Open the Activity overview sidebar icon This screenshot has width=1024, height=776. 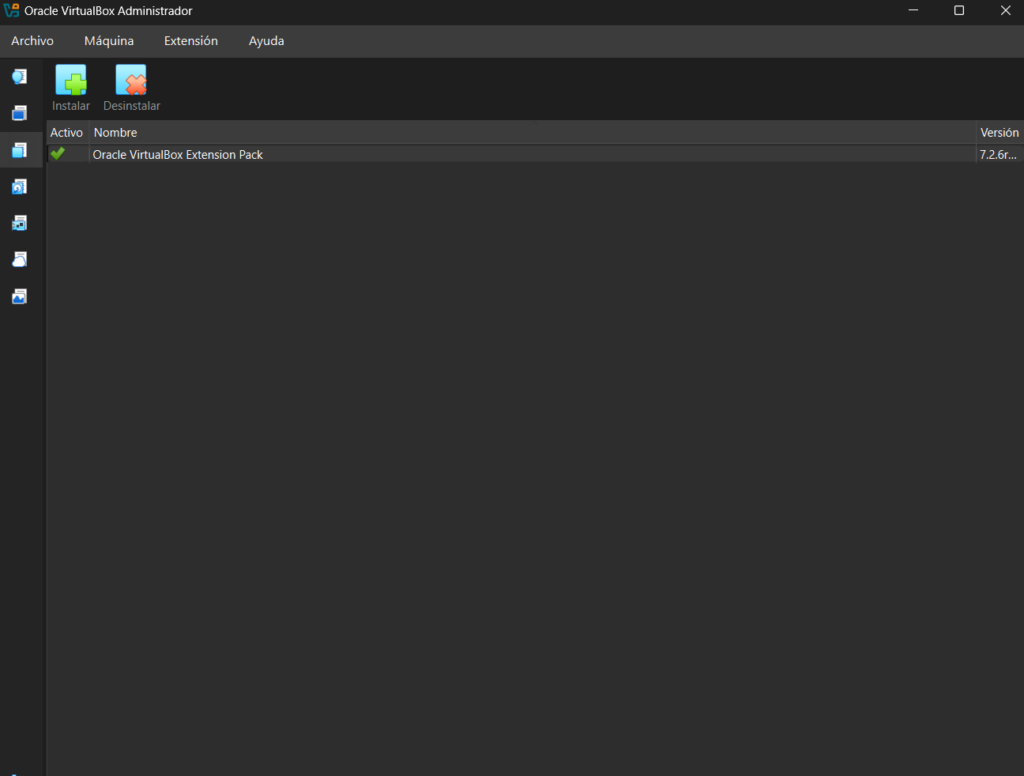point(19,297)
